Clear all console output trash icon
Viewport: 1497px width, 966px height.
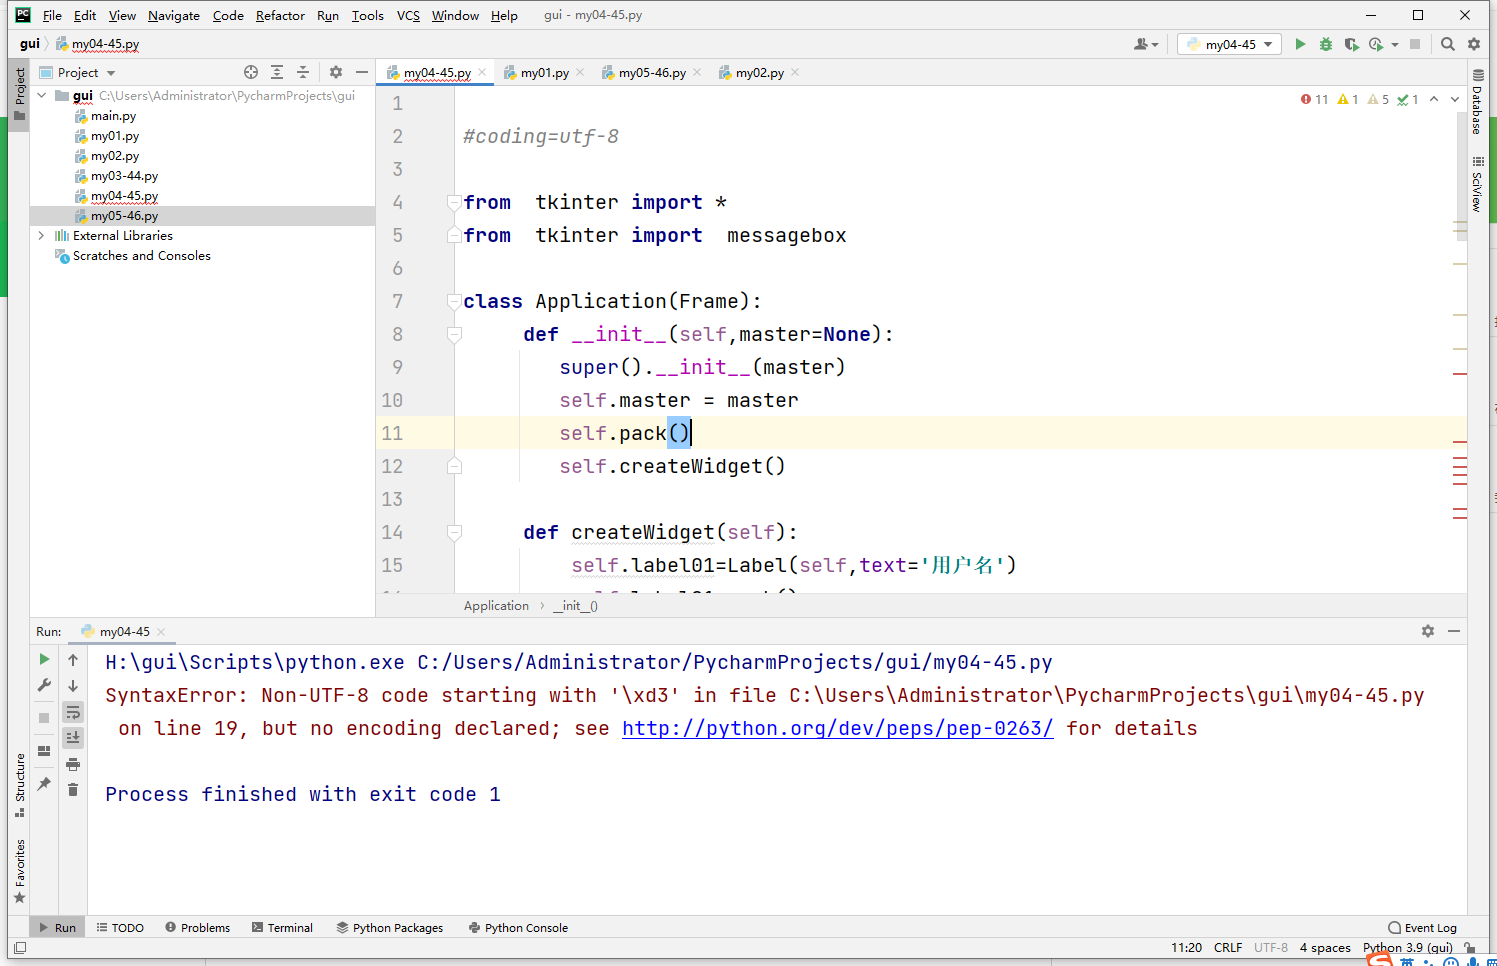[73, 790]
